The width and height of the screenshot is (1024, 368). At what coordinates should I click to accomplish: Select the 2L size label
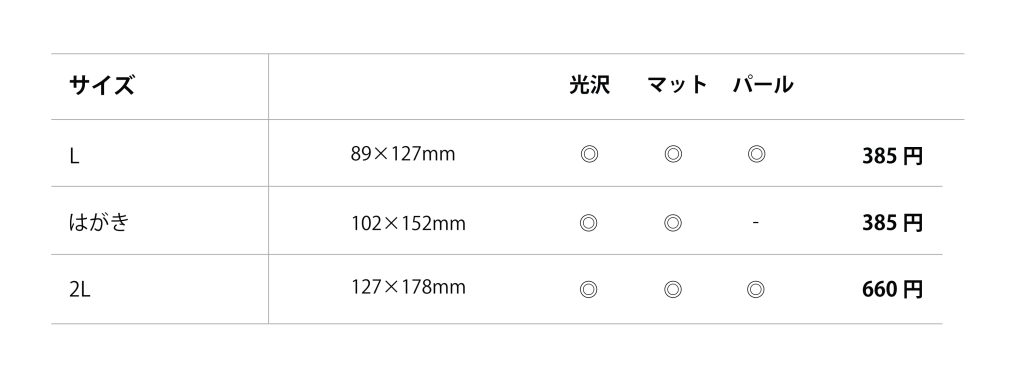80,290
